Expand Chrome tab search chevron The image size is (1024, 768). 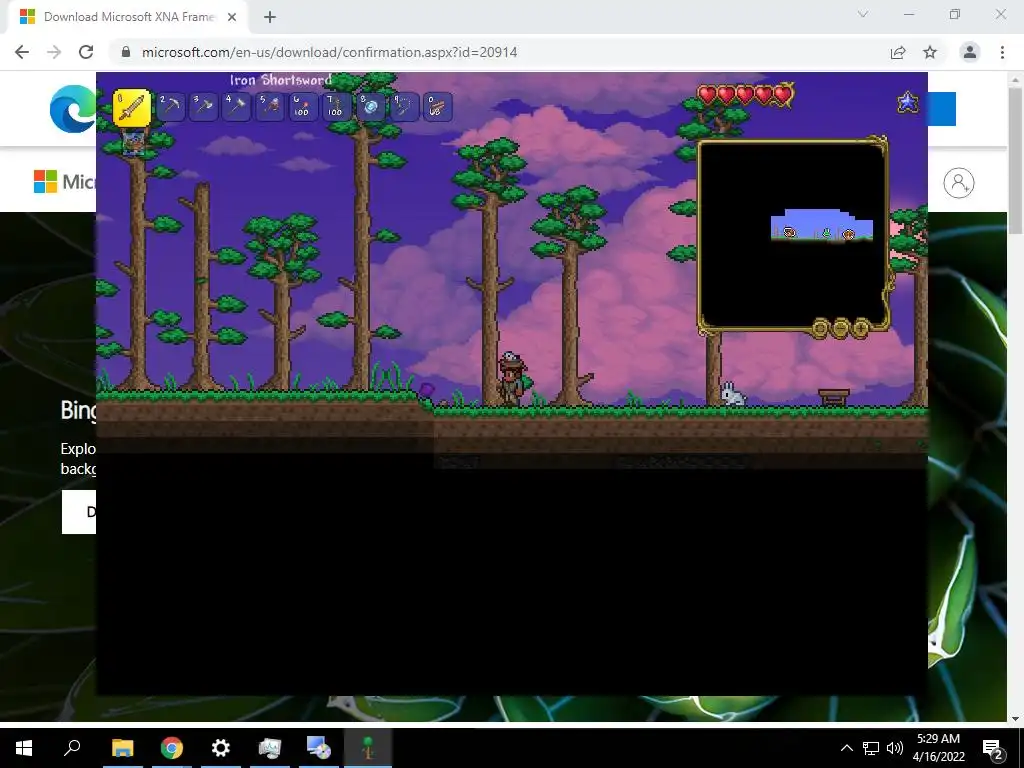pos(863,14)
